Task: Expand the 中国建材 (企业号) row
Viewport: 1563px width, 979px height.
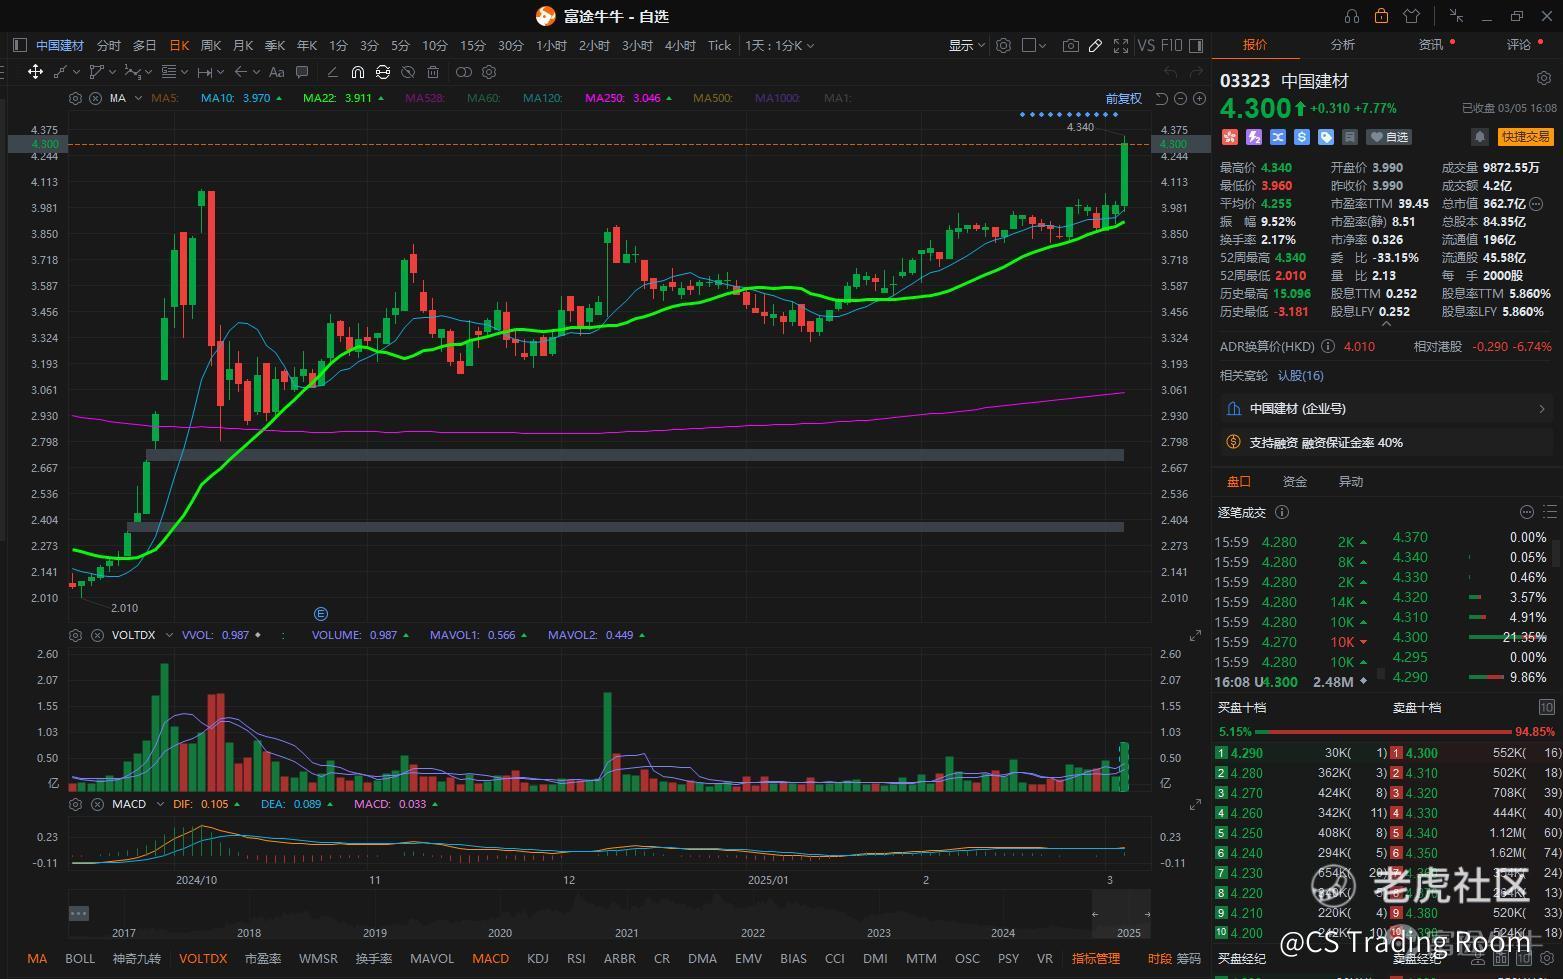Action: (x=1386, y=408)
